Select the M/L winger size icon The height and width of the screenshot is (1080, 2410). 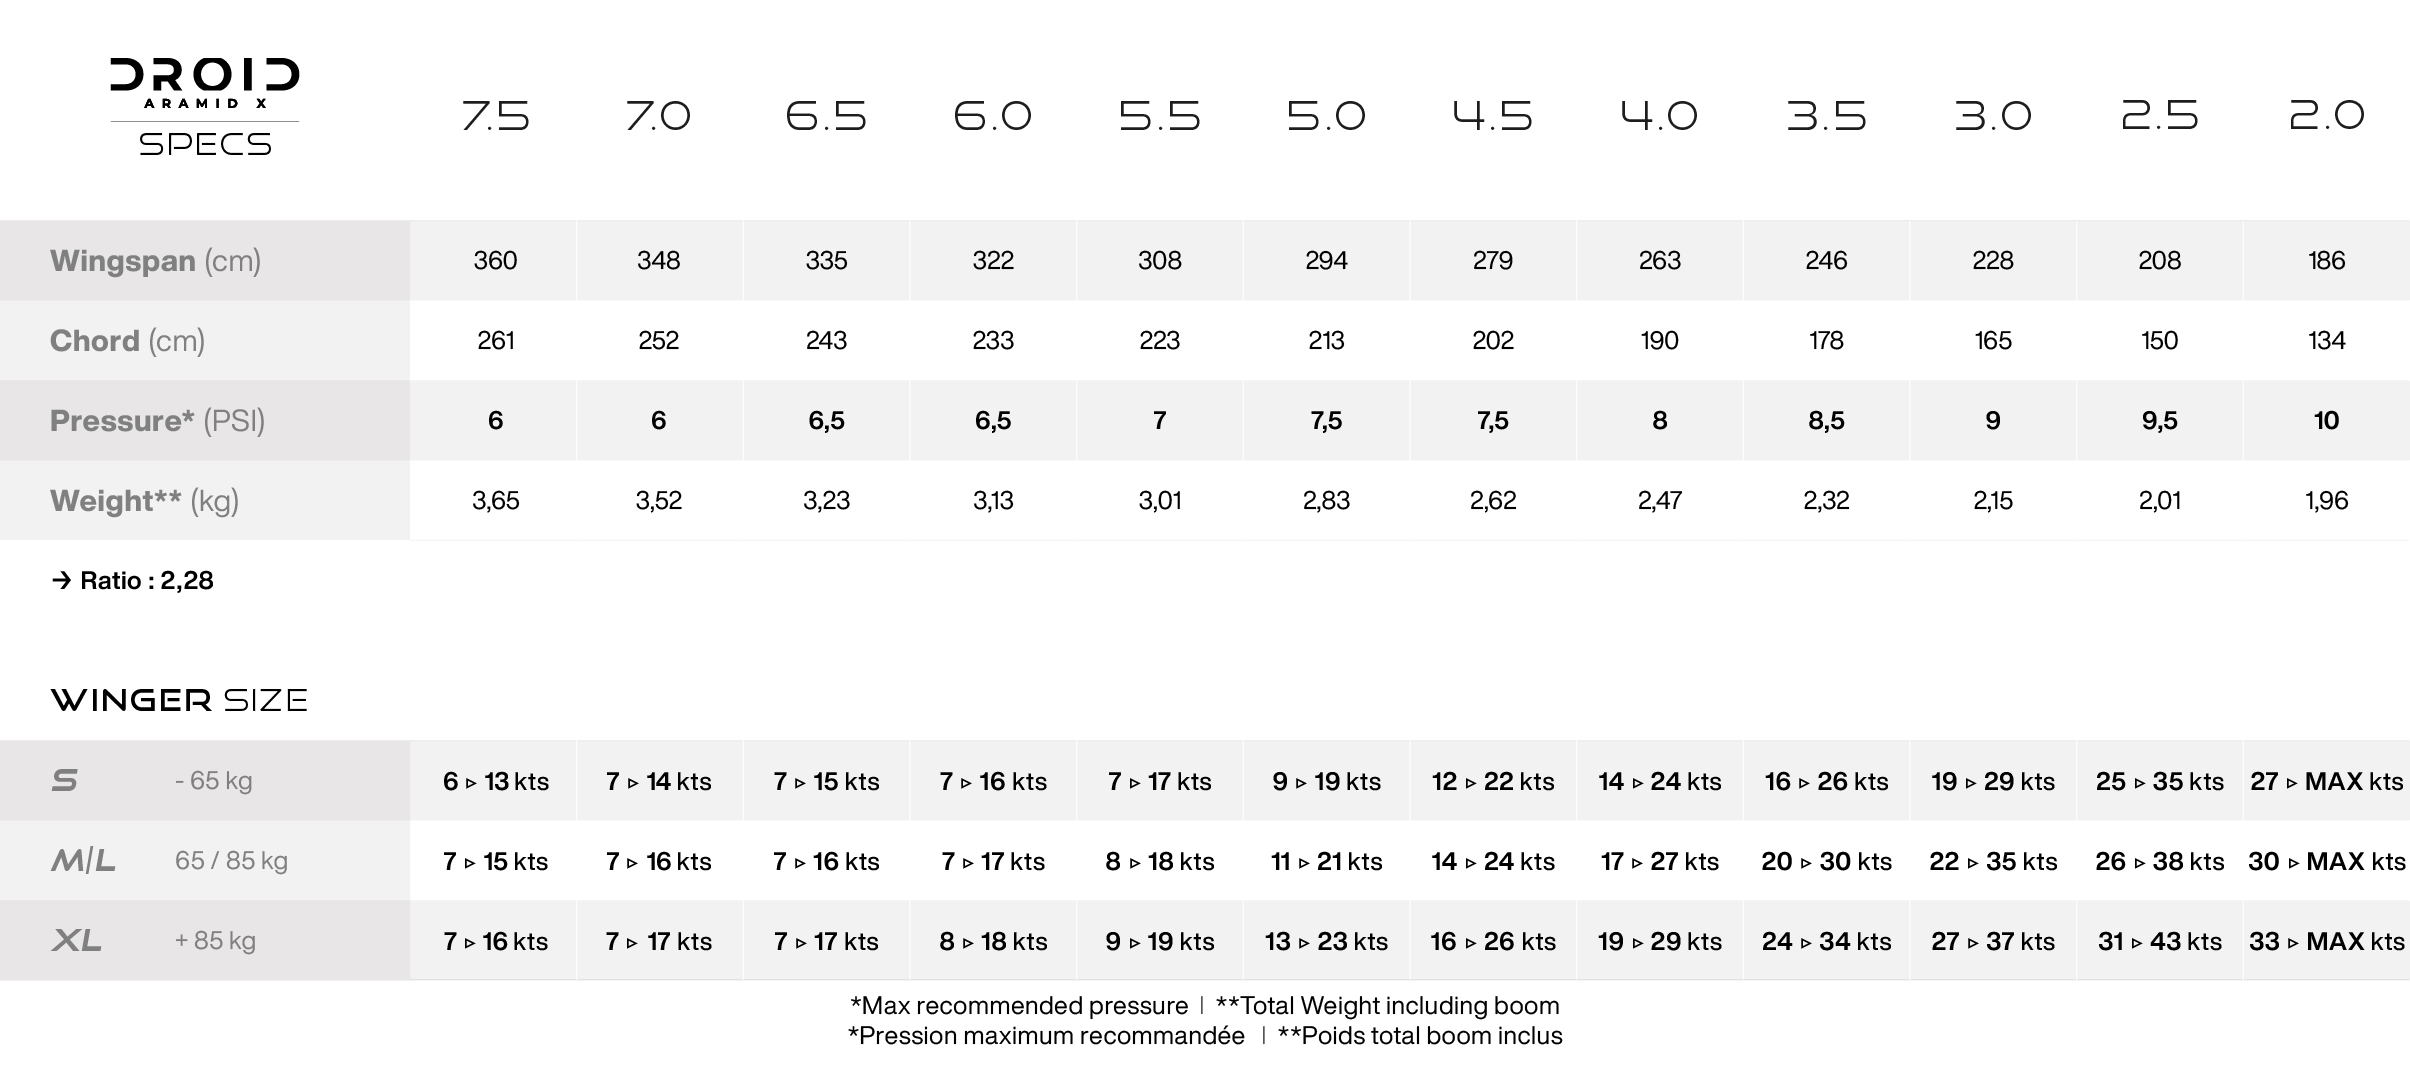pos(83,860)
